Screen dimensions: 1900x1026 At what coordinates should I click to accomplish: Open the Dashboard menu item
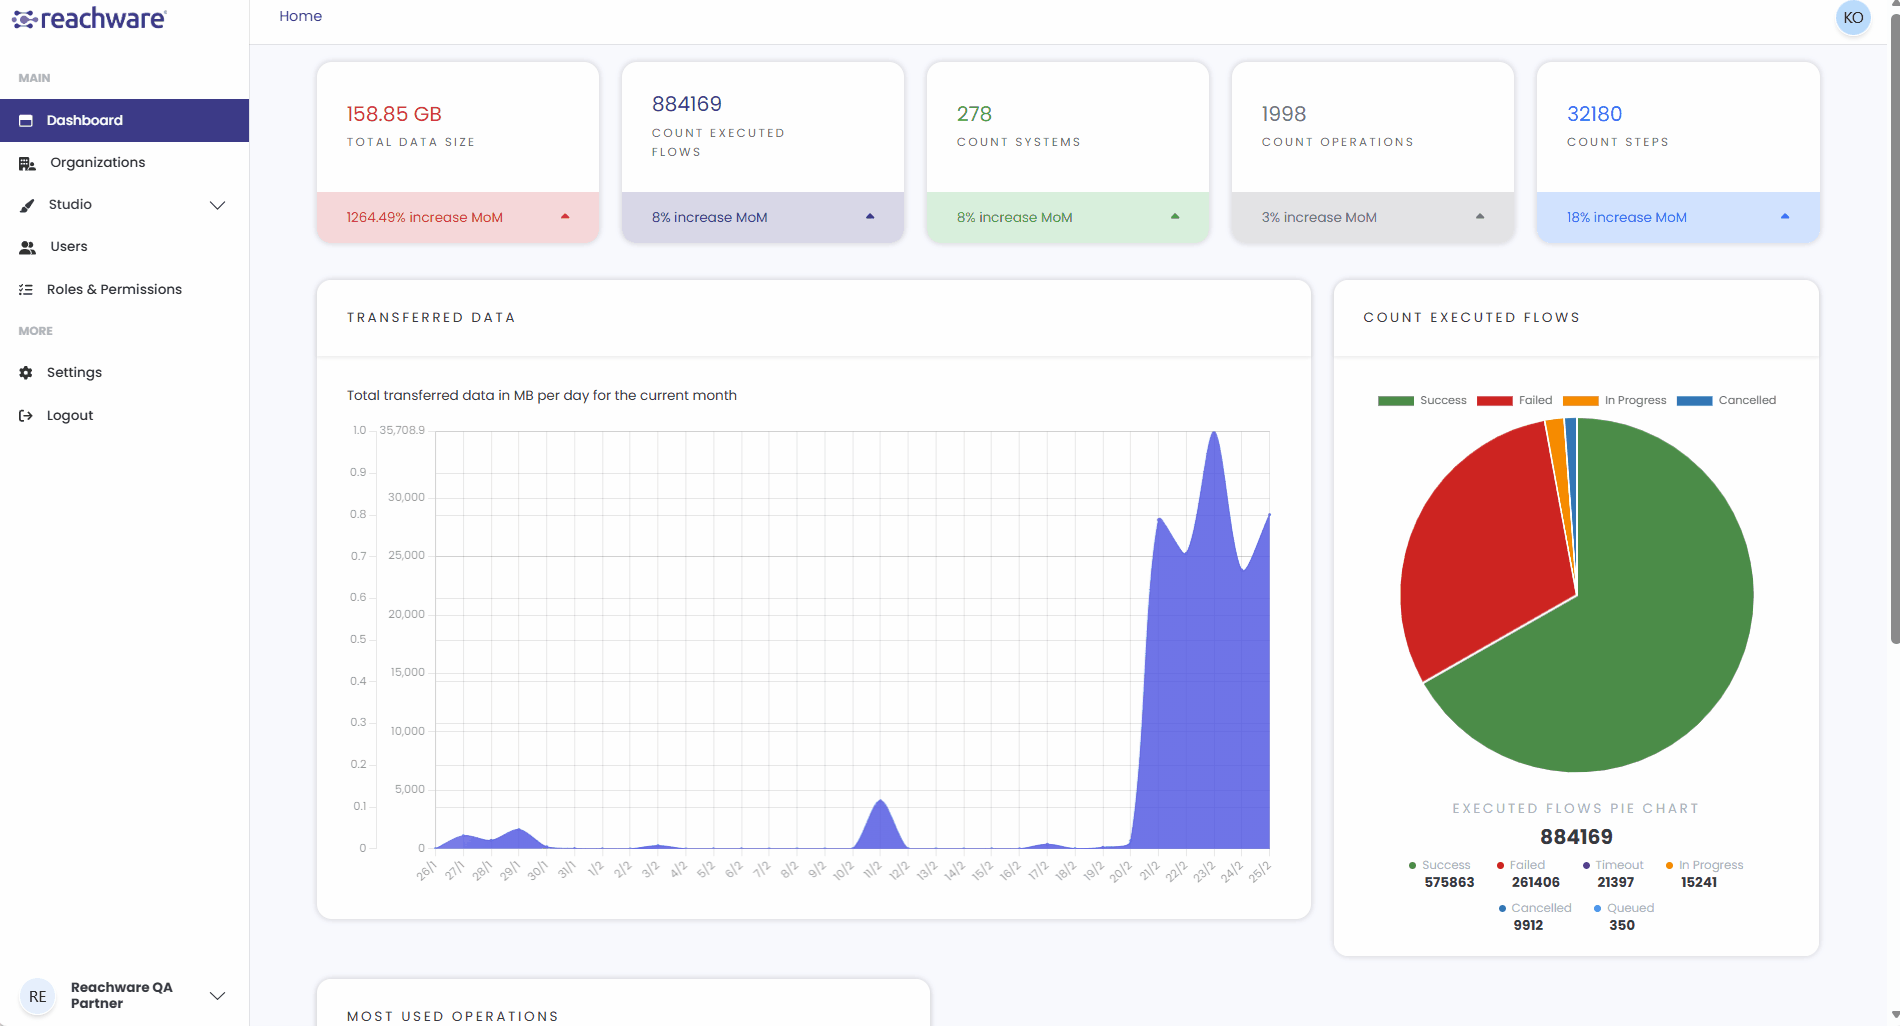click(124, 120)
